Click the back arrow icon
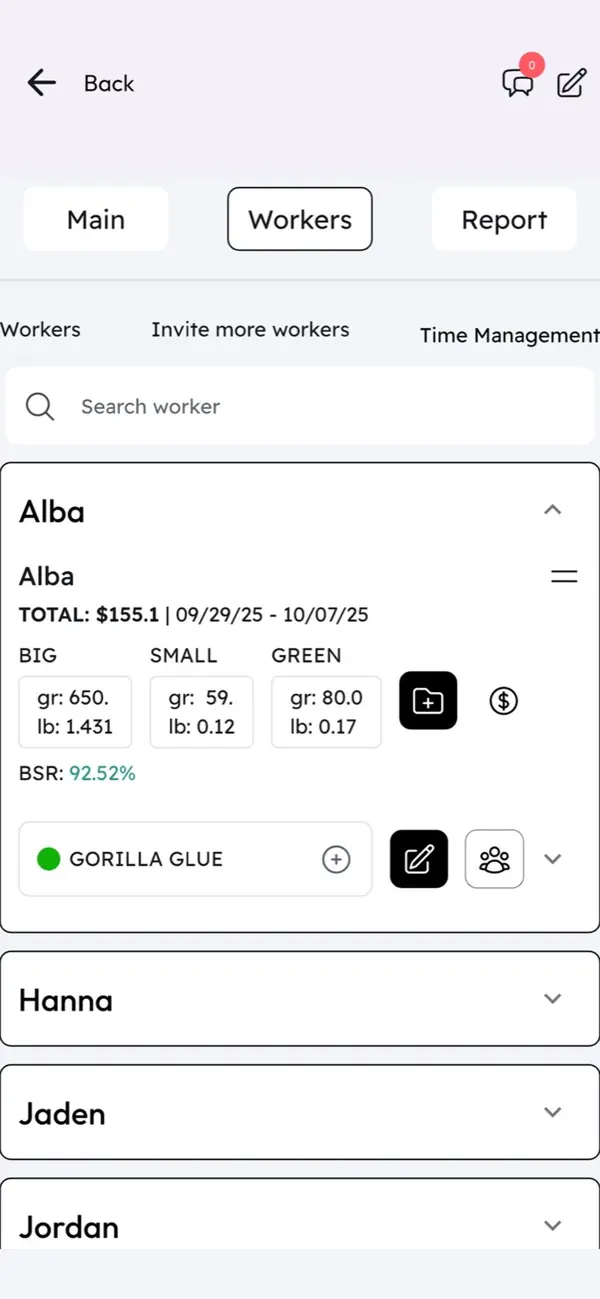Screen dimensions: 600x1299 40,83
